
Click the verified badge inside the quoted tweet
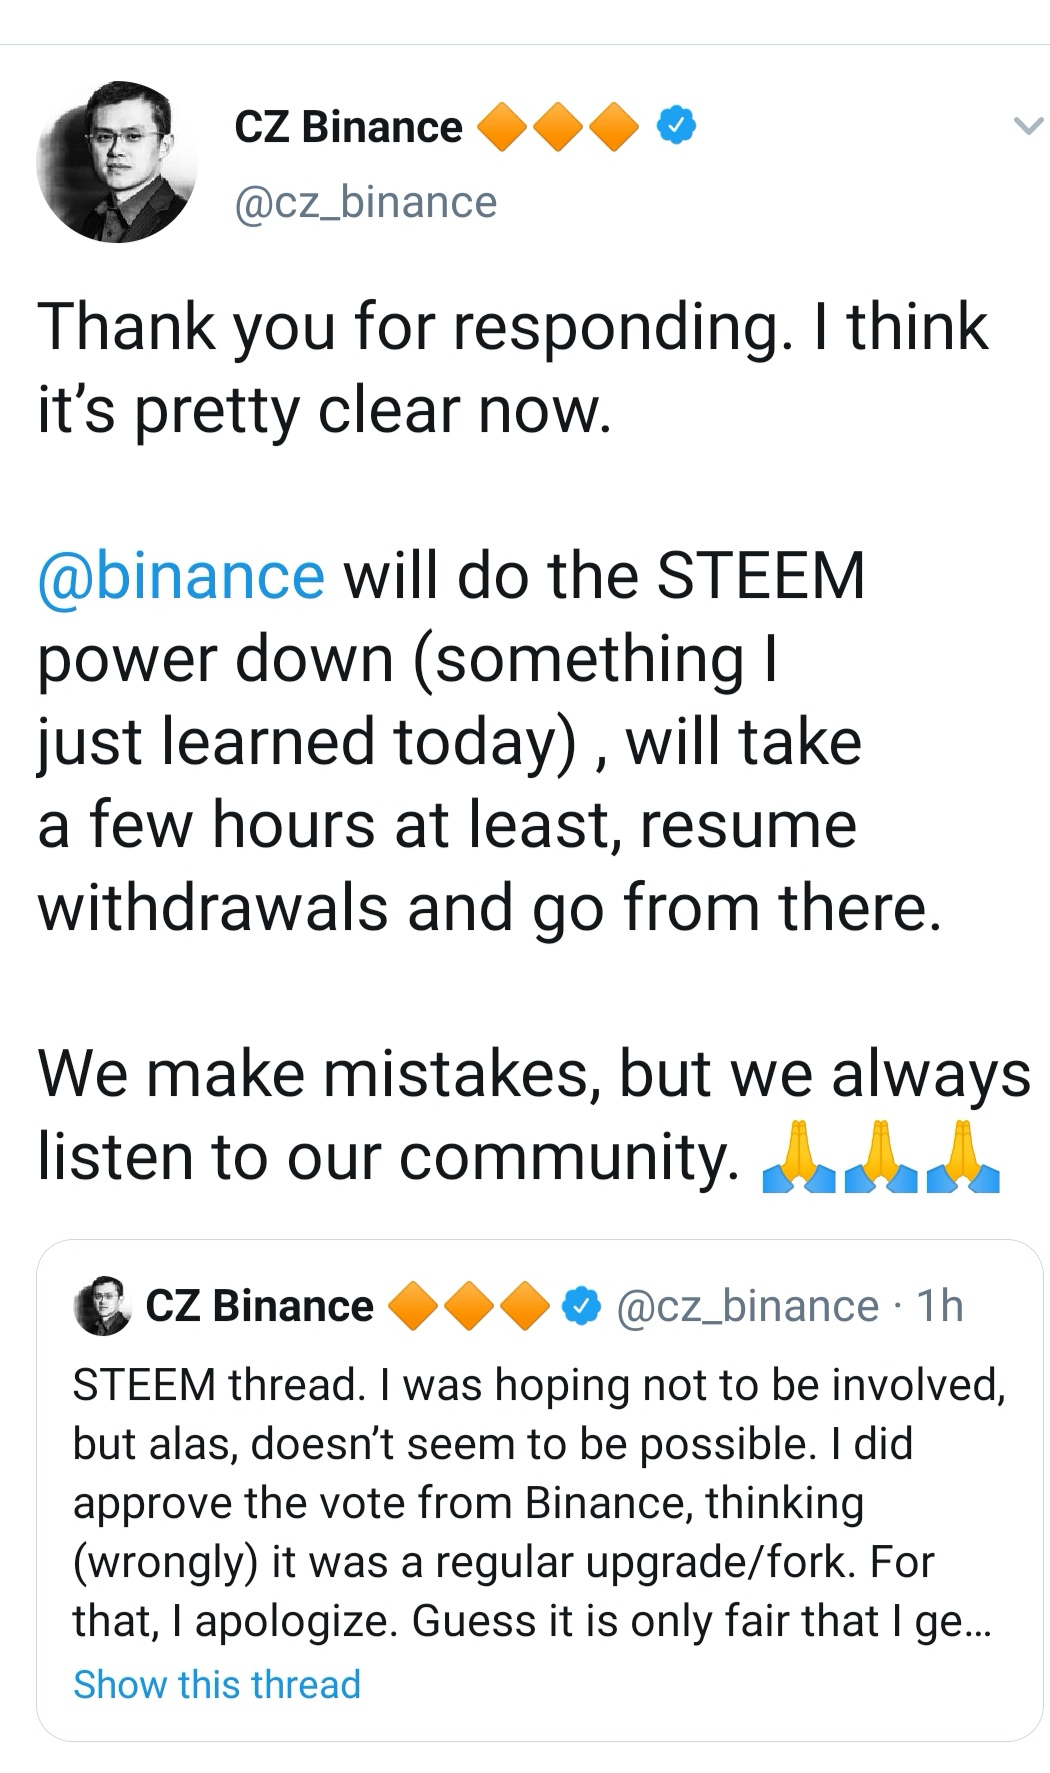tap(580, 1306)
